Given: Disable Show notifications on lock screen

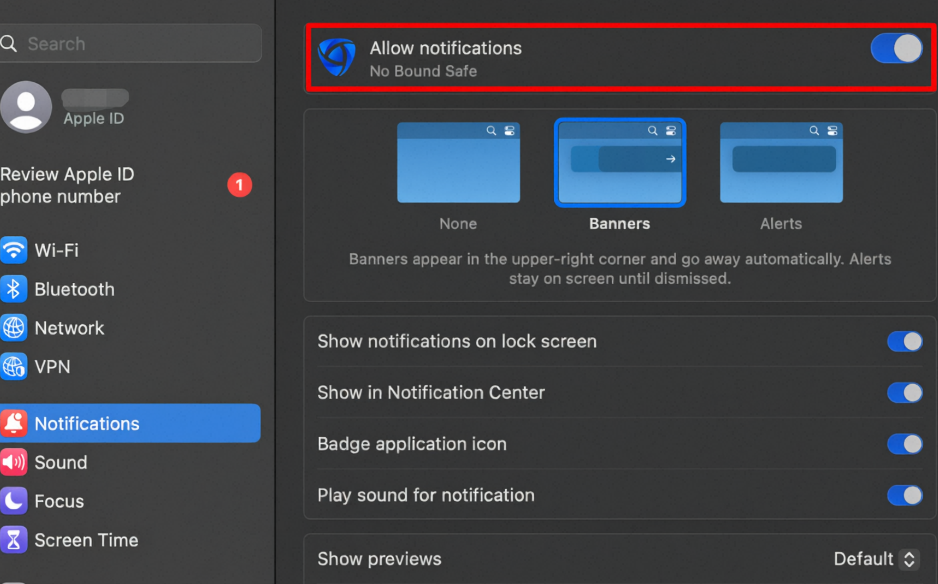Looking at the screenshot, I should 904,341.
